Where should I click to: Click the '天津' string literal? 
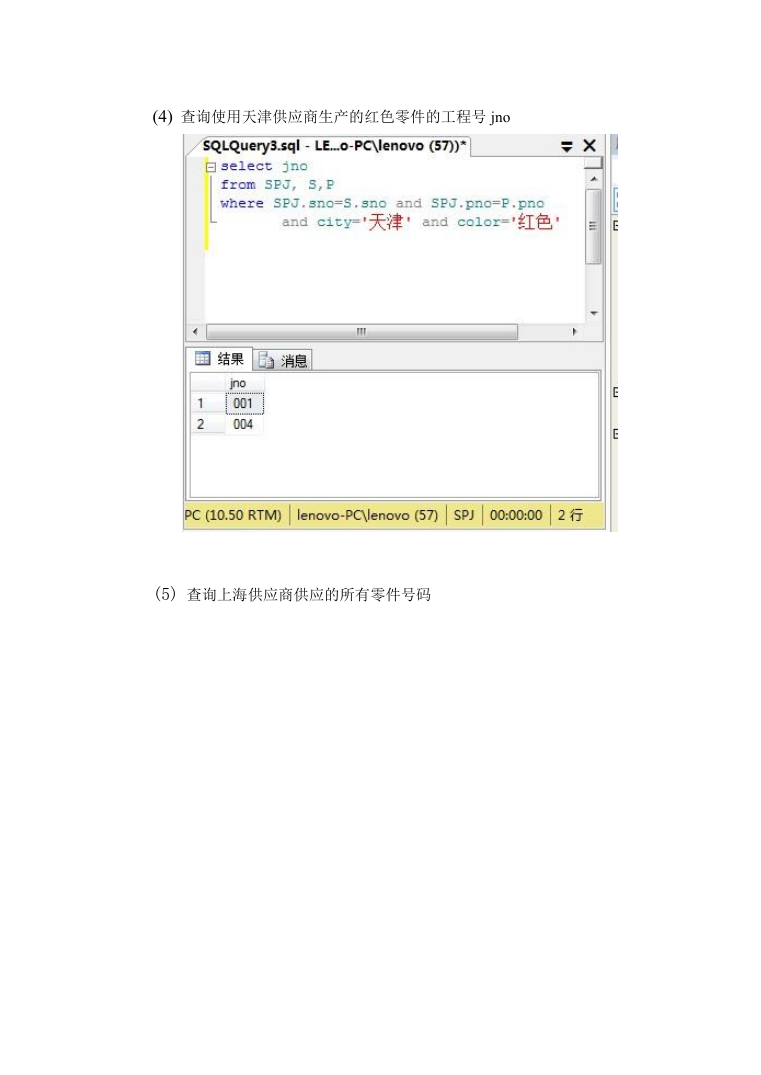click(386, 221)
